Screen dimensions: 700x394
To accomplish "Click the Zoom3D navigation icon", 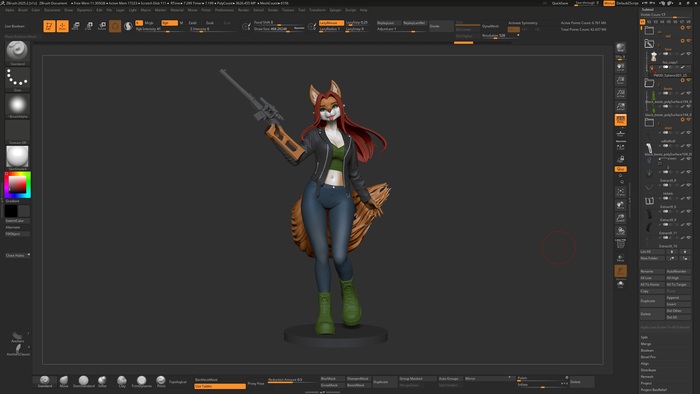I will point(621,218).
